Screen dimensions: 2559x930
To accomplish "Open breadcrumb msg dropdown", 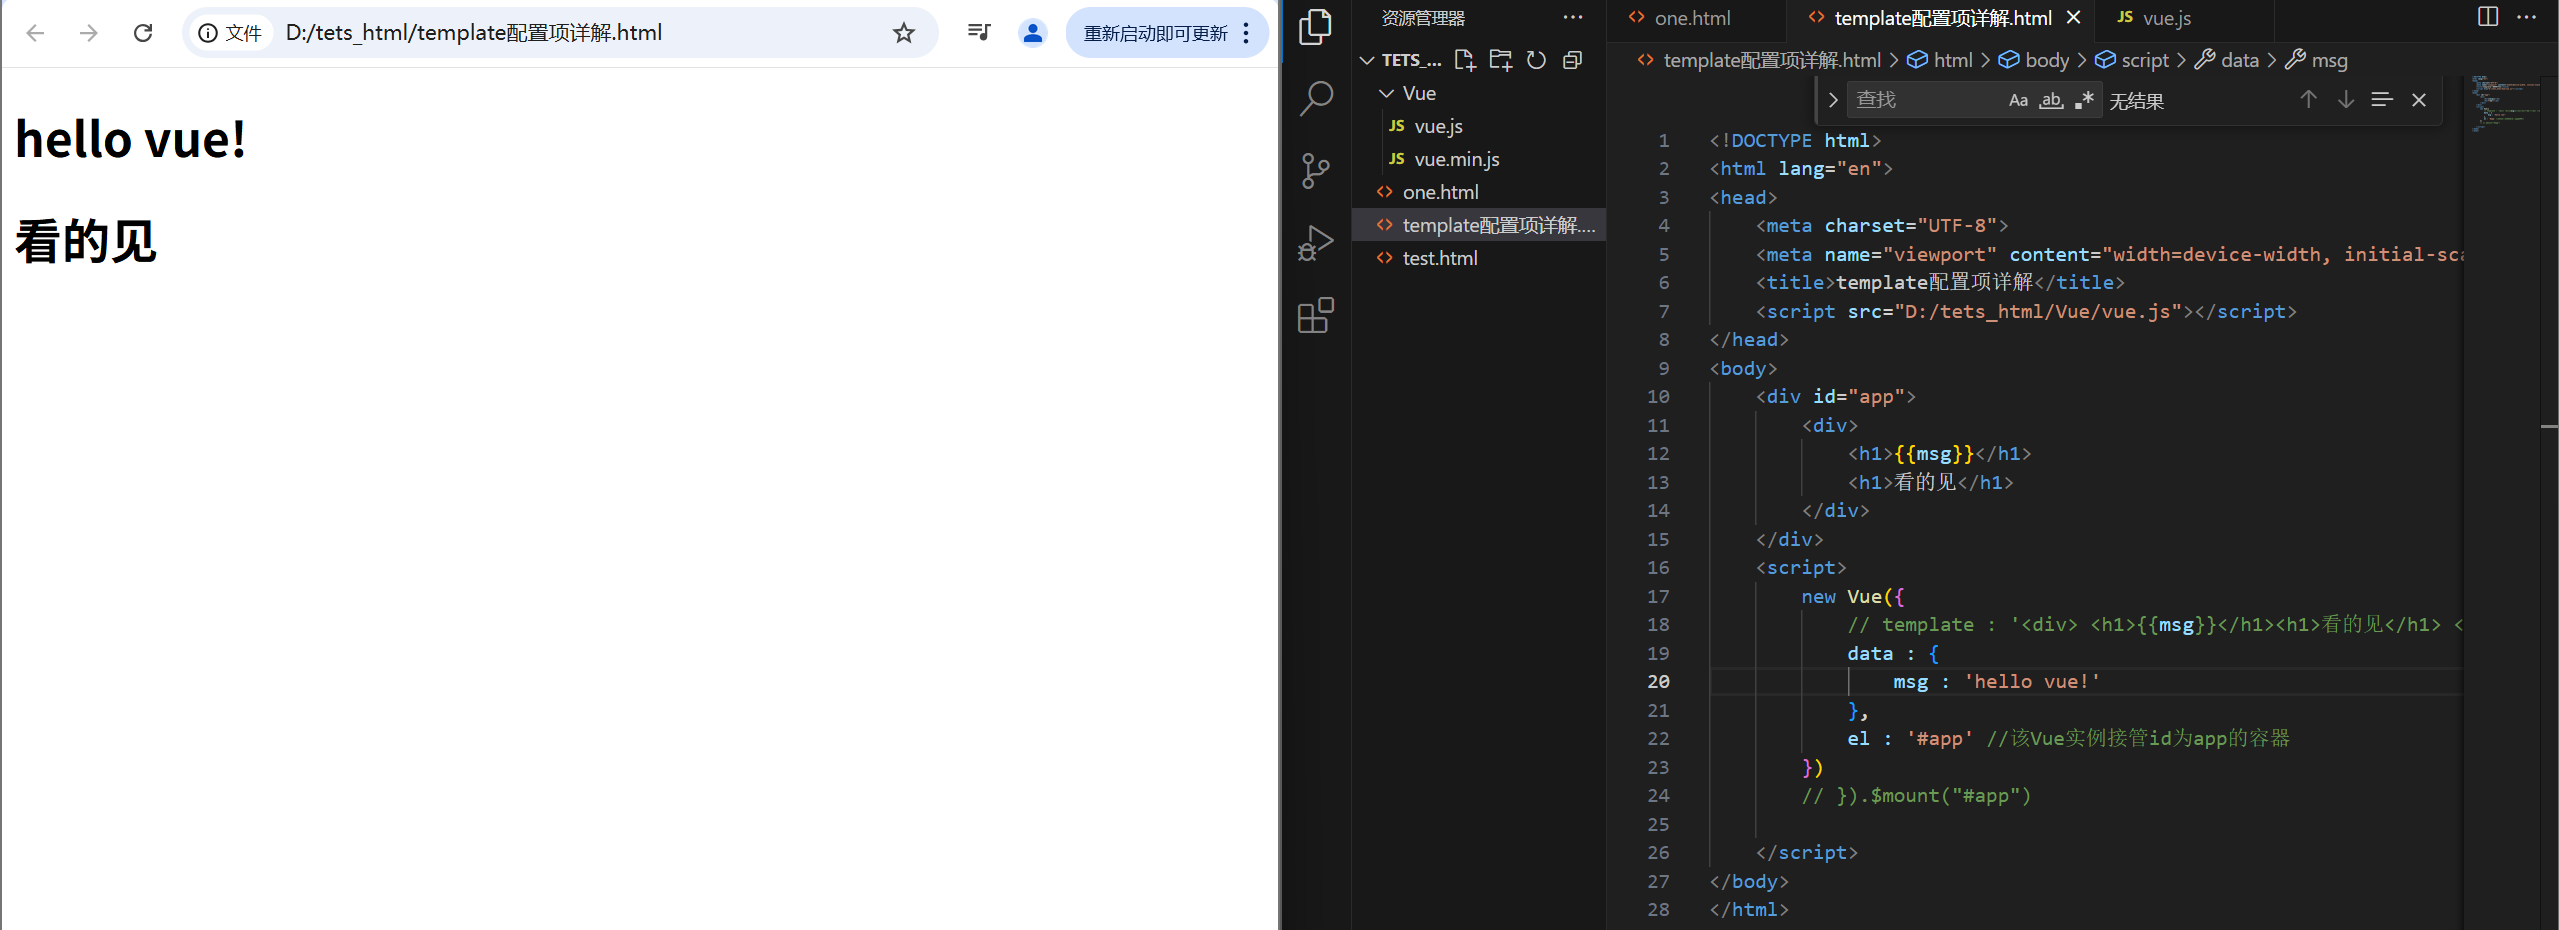I will (x=2316, y=60).
